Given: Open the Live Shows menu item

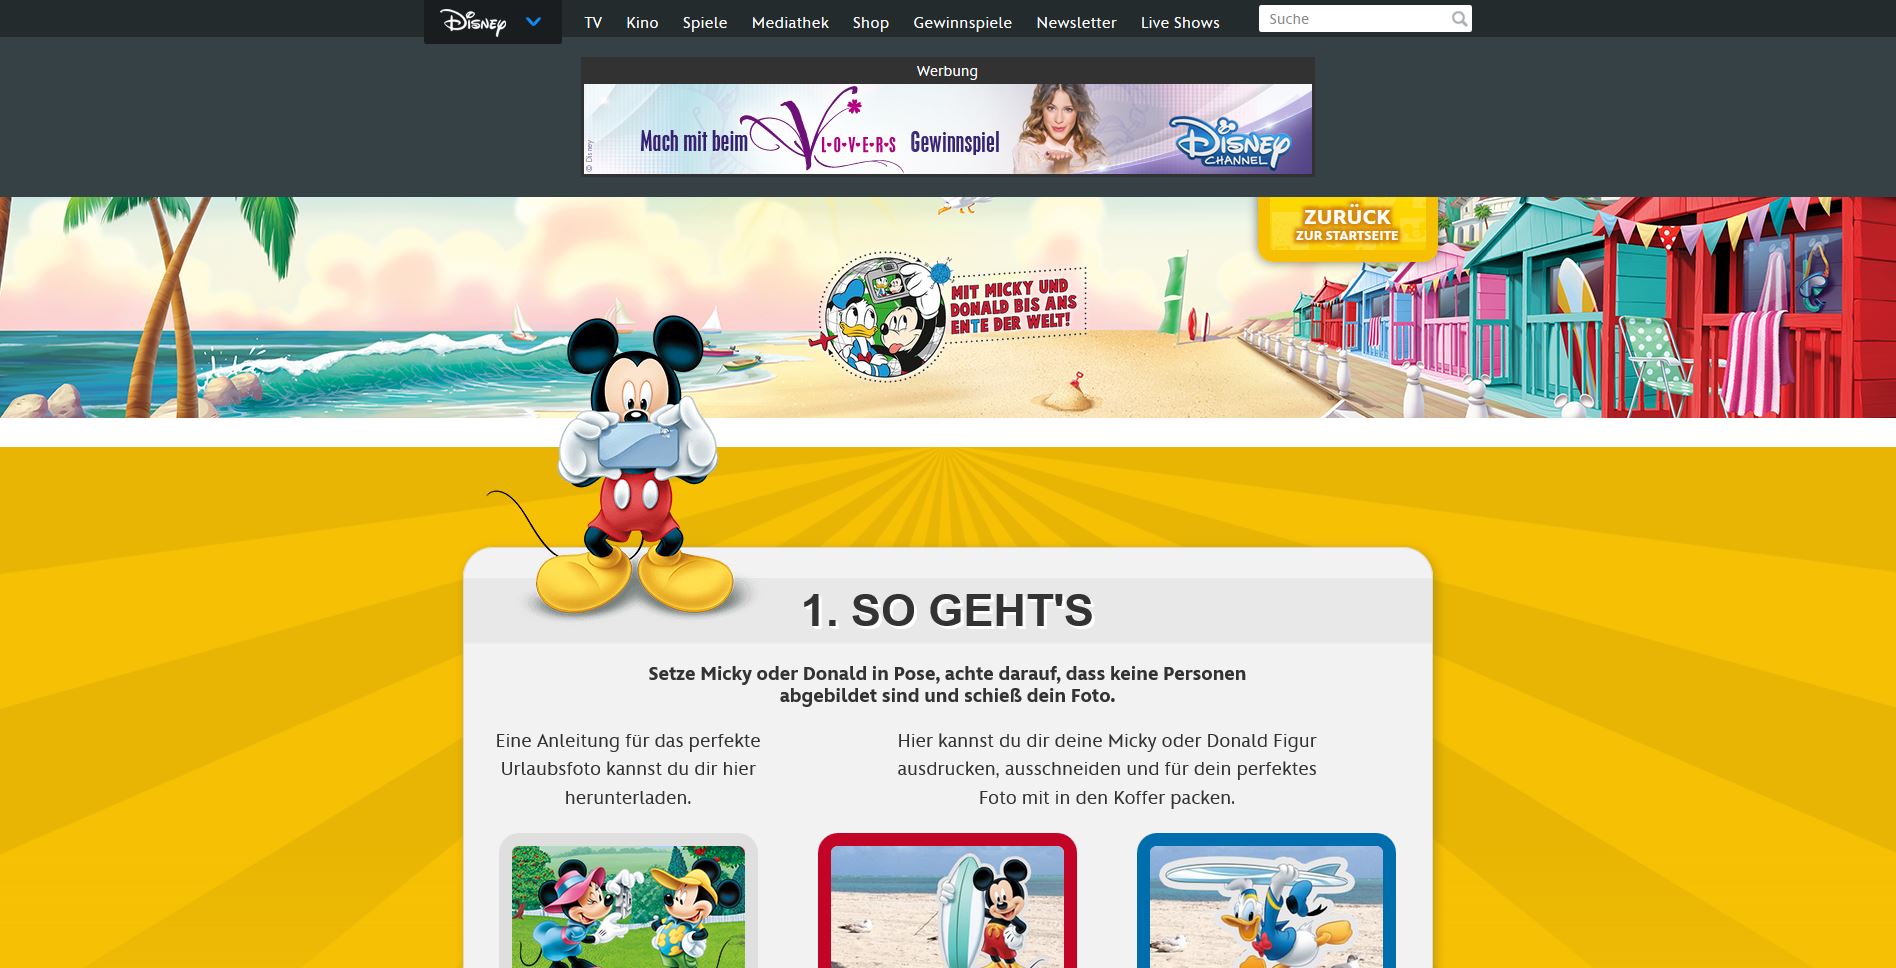Looking at the screenshot, I should point(1180,22).
